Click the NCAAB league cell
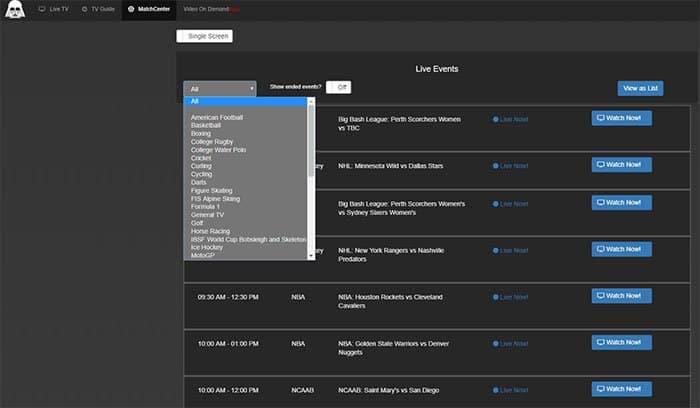Viewport: 700px width, 408px height. point(302,390)
